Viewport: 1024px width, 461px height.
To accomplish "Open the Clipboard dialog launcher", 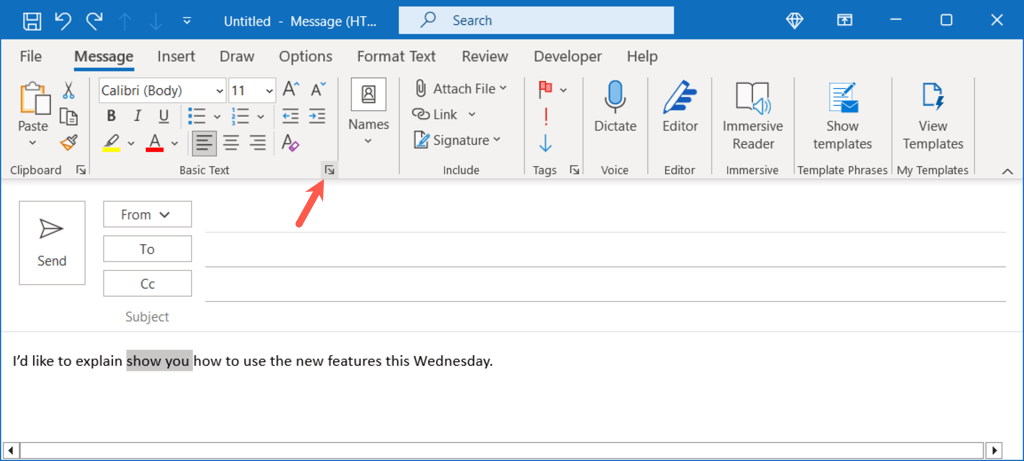I will pyautogui.click(x=81, y=170).
